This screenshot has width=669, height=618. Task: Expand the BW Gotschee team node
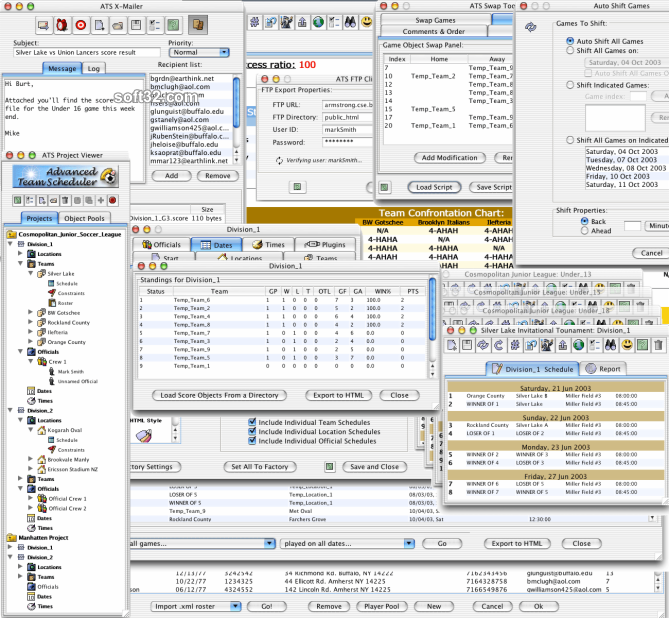[x=30, y=312]
